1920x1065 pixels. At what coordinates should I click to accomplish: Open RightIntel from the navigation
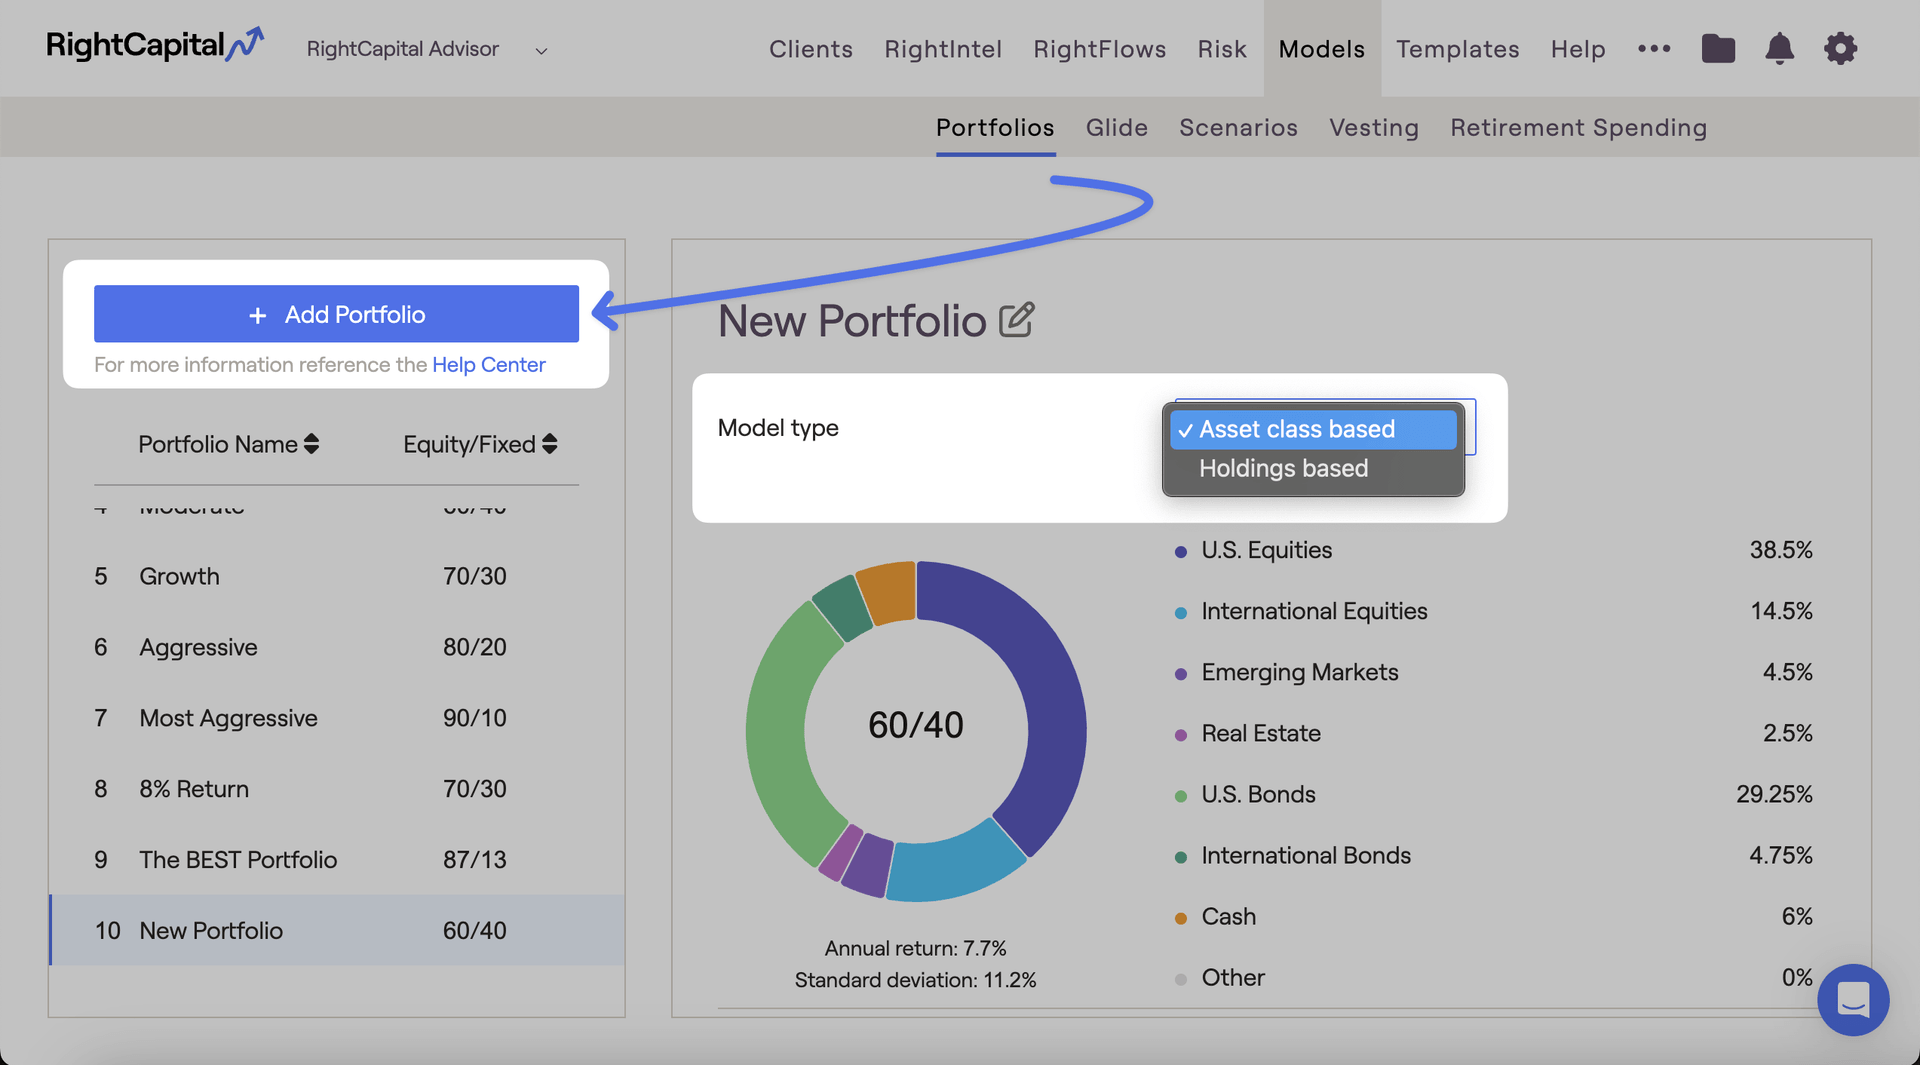pyautogui.click(x=943, y=49)
